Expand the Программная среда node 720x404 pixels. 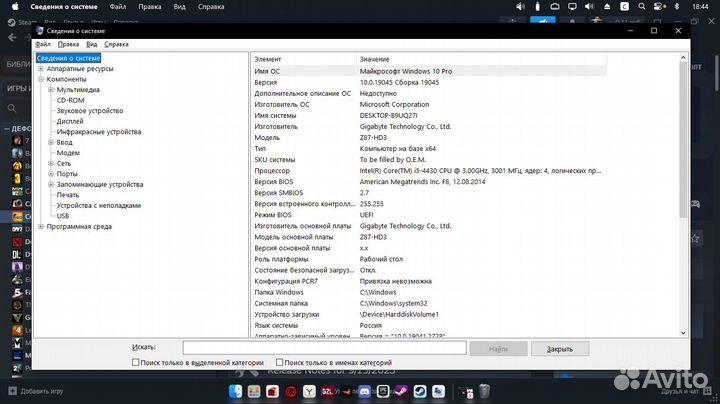[x=41, y=226]
